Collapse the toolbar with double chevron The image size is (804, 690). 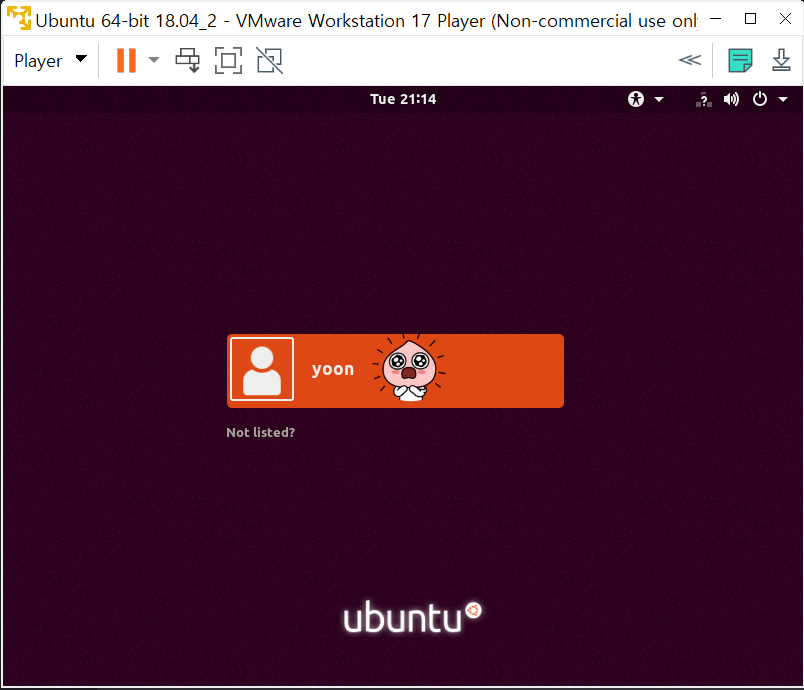coord(690,60)
